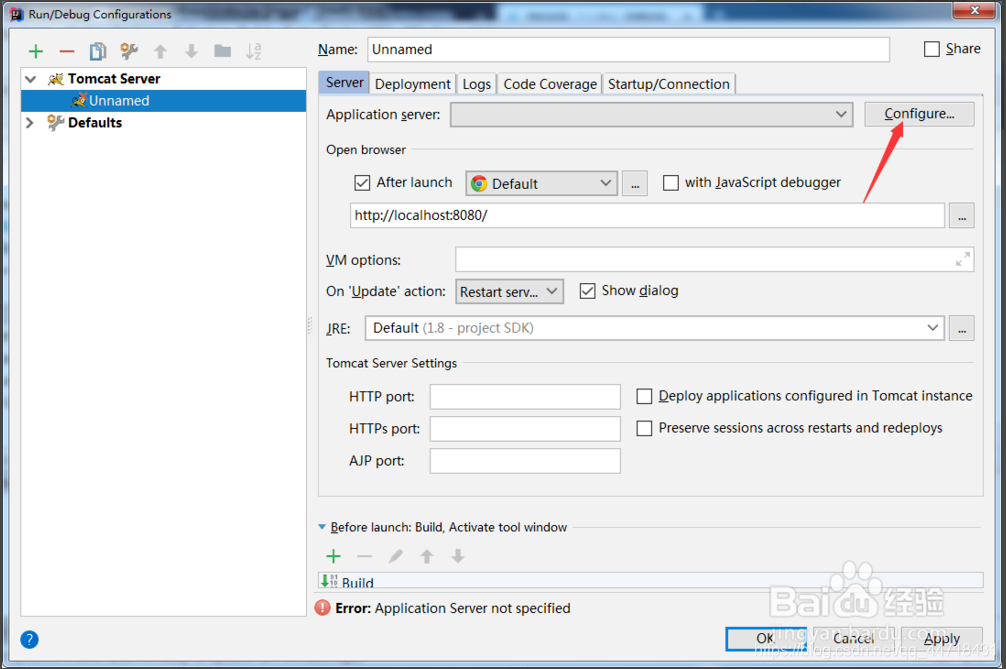Viewport: 1006px width, 669px height.
Task: Focus the Name input field
Action: click(x=629, y=49)
